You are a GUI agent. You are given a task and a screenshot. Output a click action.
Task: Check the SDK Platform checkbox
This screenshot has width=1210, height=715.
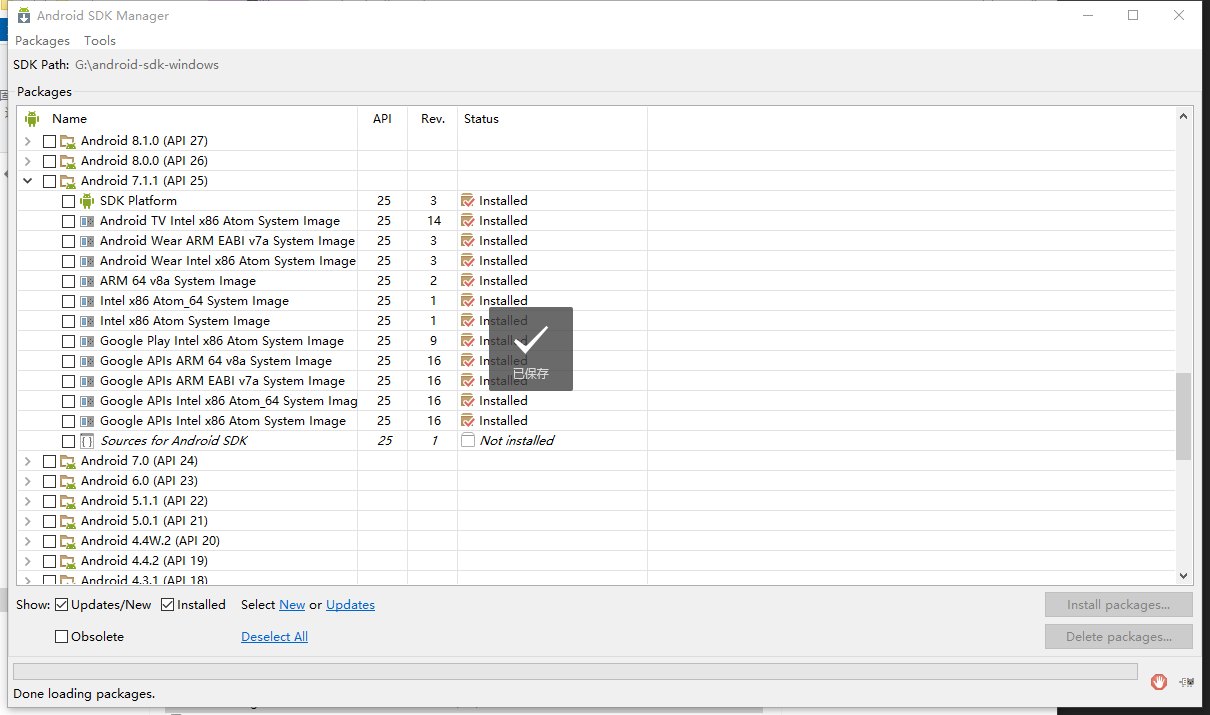click(68, 201)
